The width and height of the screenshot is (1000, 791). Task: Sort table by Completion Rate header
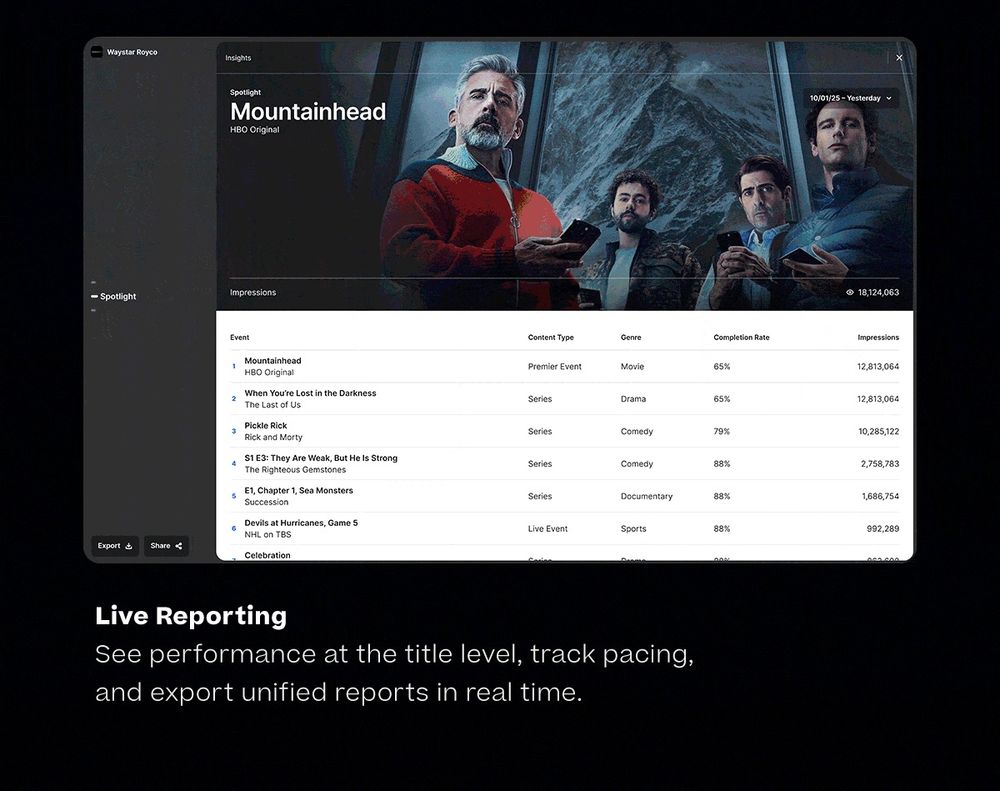741,338
